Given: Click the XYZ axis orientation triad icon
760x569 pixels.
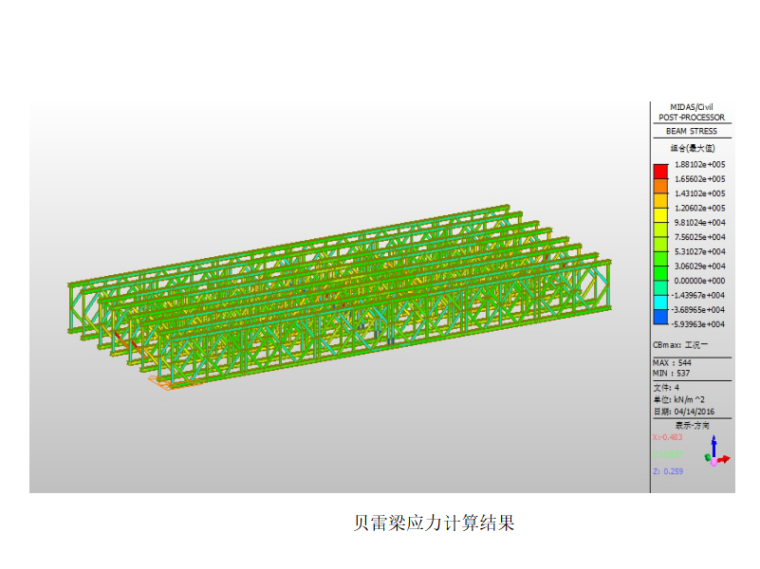Looking at the screenshot, I should (715, 453).
